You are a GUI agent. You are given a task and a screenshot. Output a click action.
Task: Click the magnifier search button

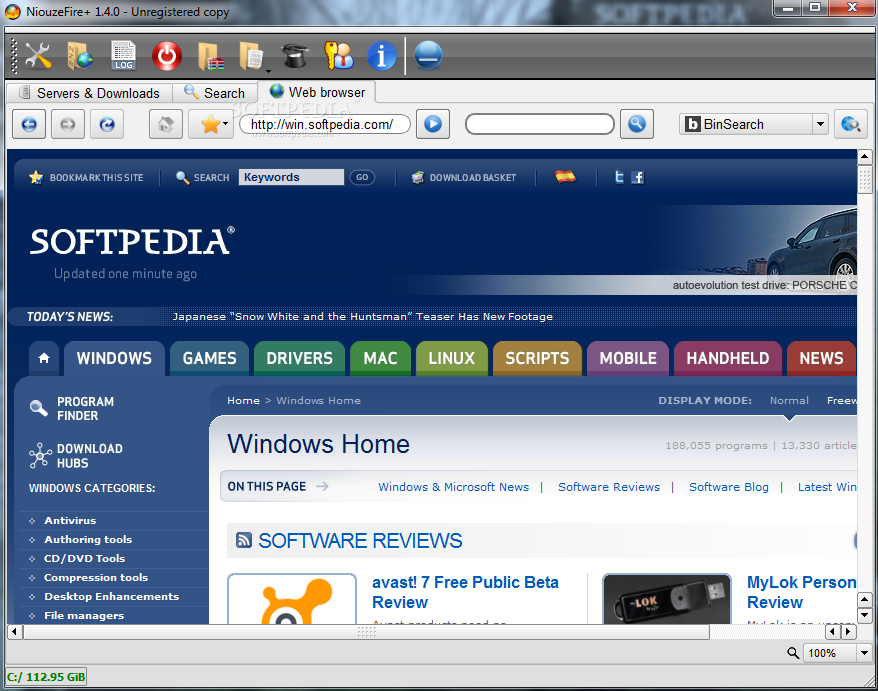click(x=637, y=124)
